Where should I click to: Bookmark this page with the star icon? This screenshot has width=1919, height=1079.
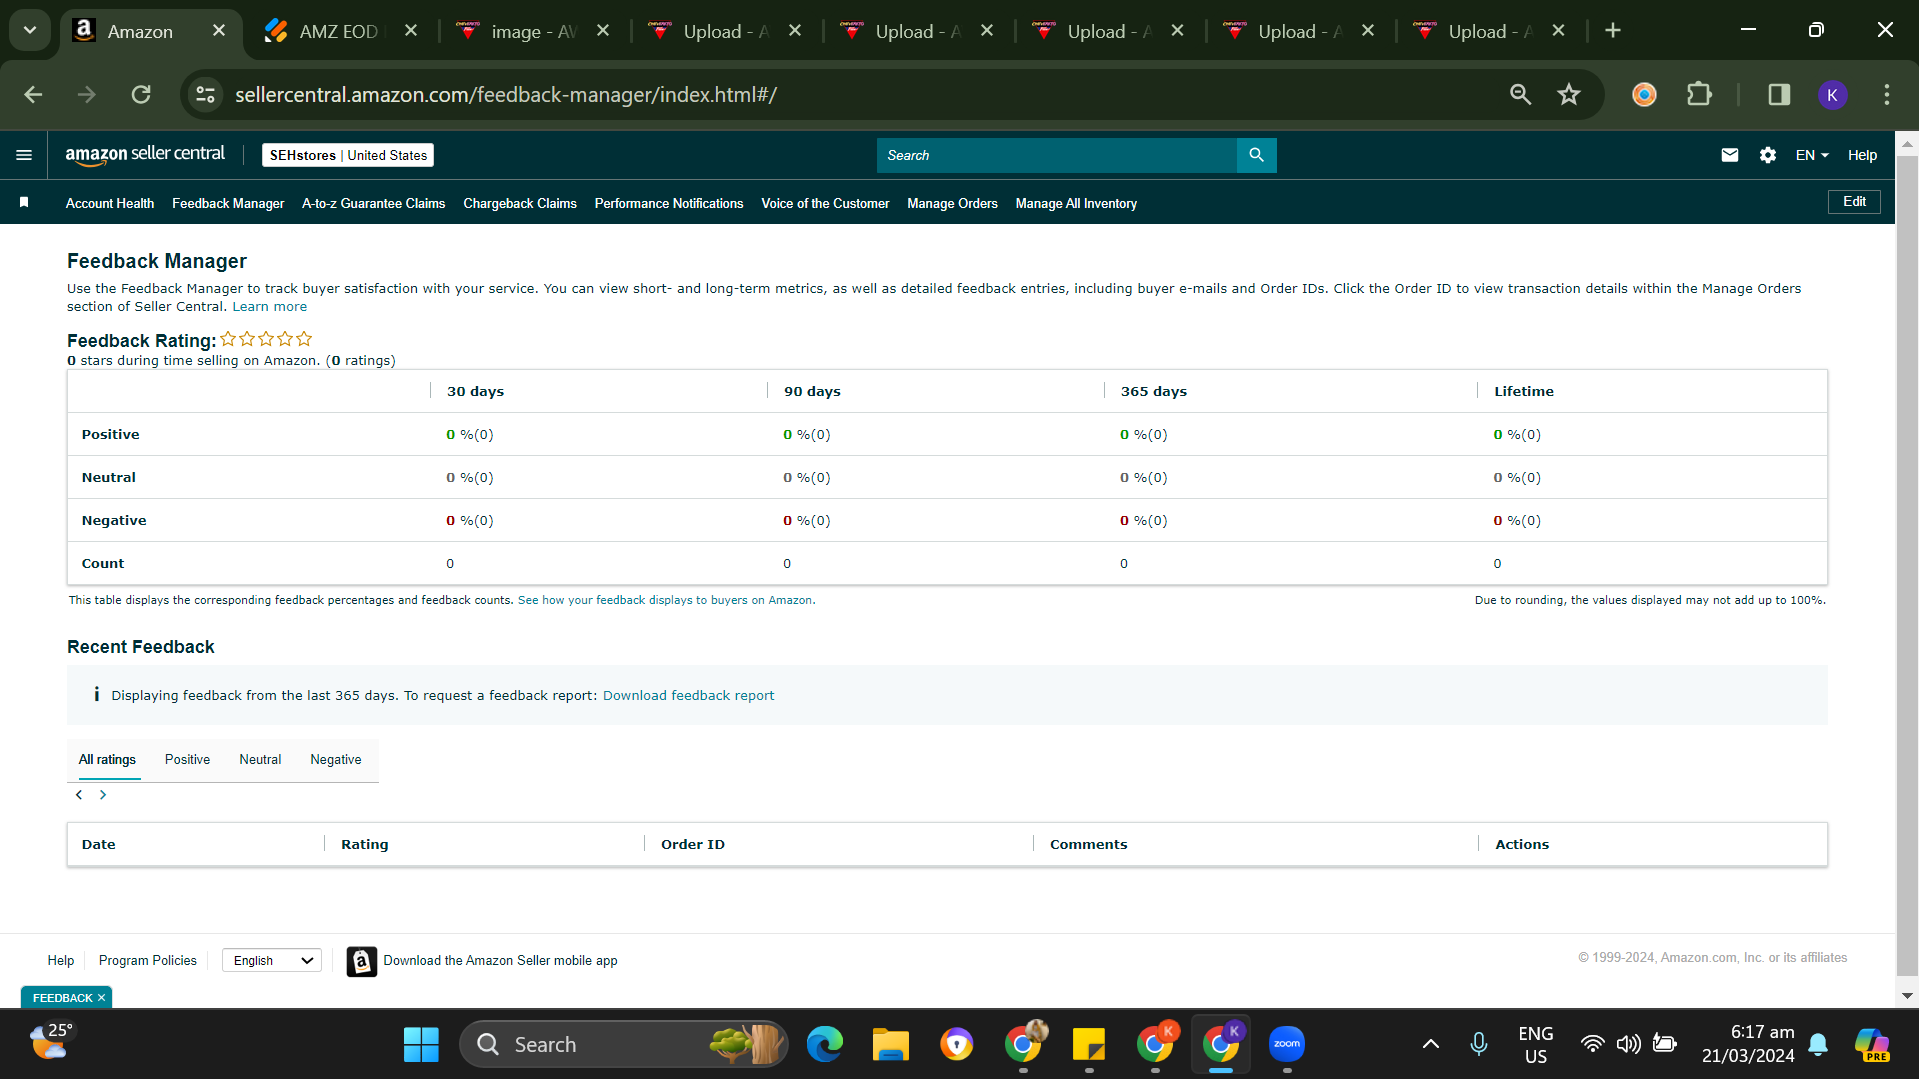[x=1568, y=94]
